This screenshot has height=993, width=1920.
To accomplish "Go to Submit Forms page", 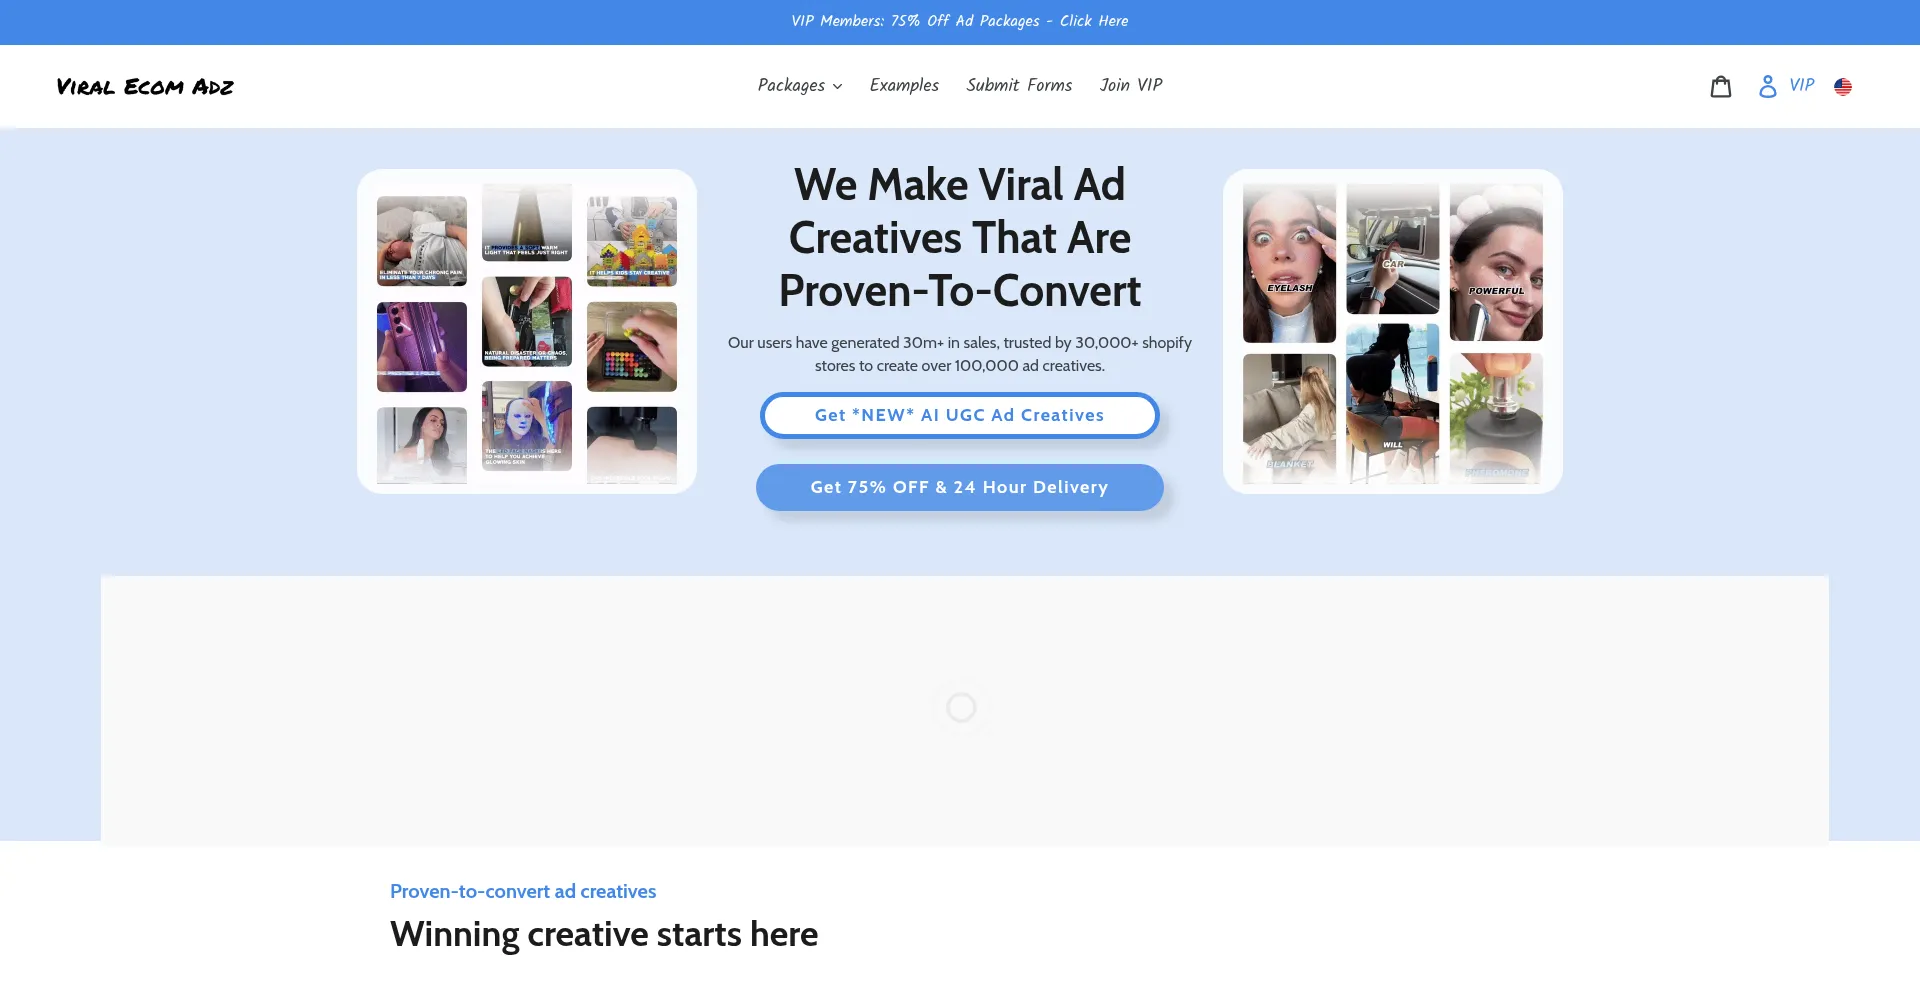I will (1019, 86).
